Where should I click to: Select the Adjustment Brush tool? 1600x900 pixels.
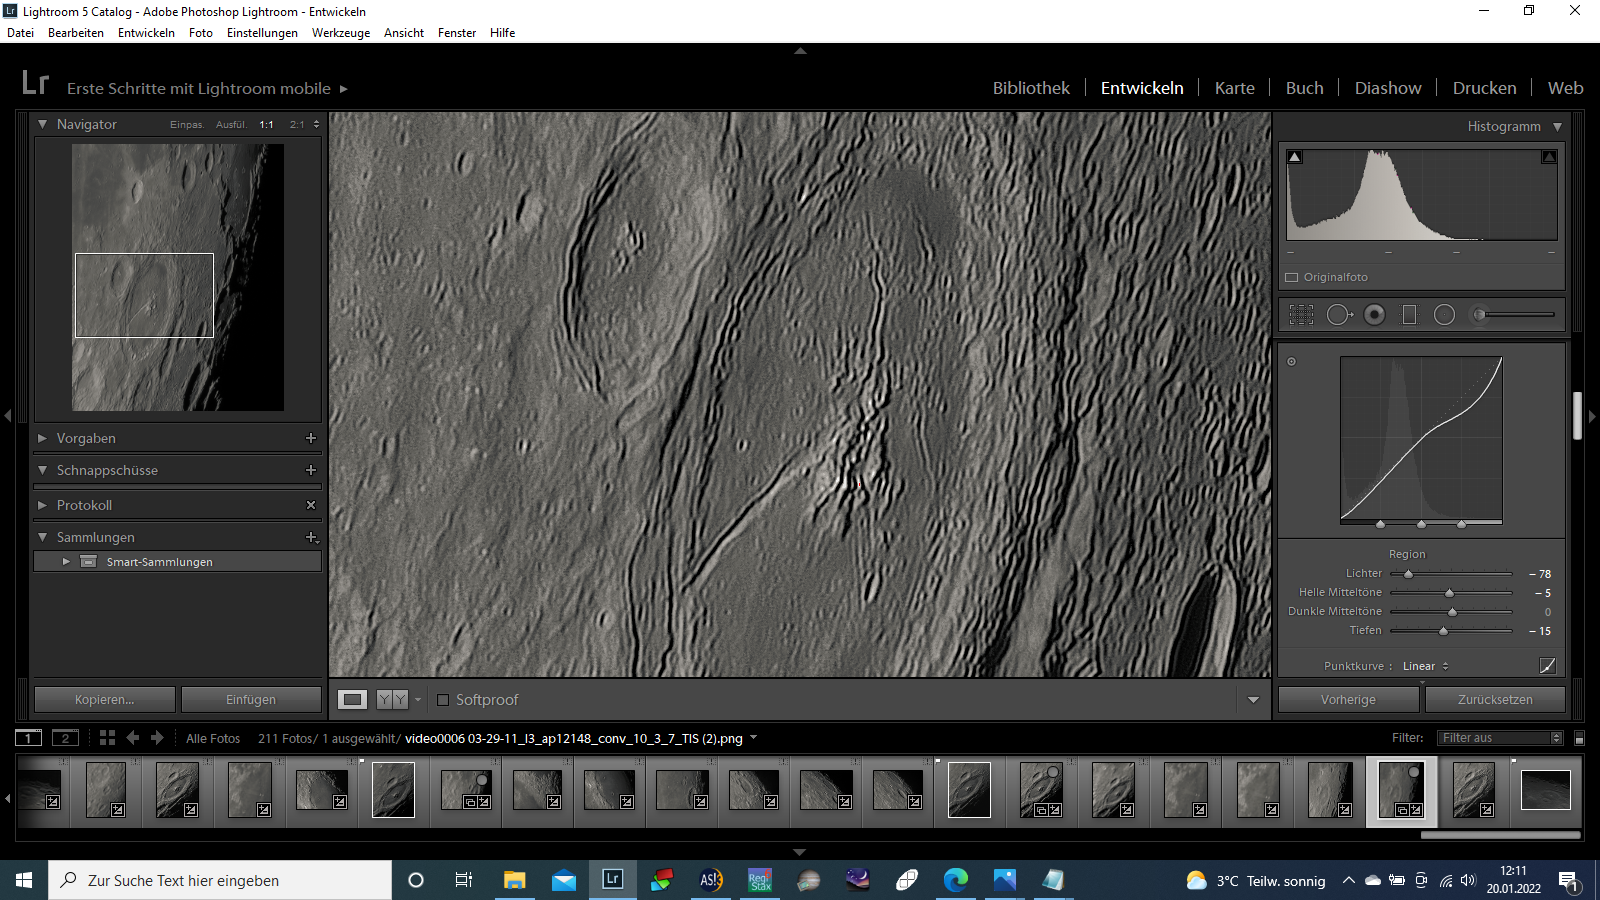(x=1512, y=315)
